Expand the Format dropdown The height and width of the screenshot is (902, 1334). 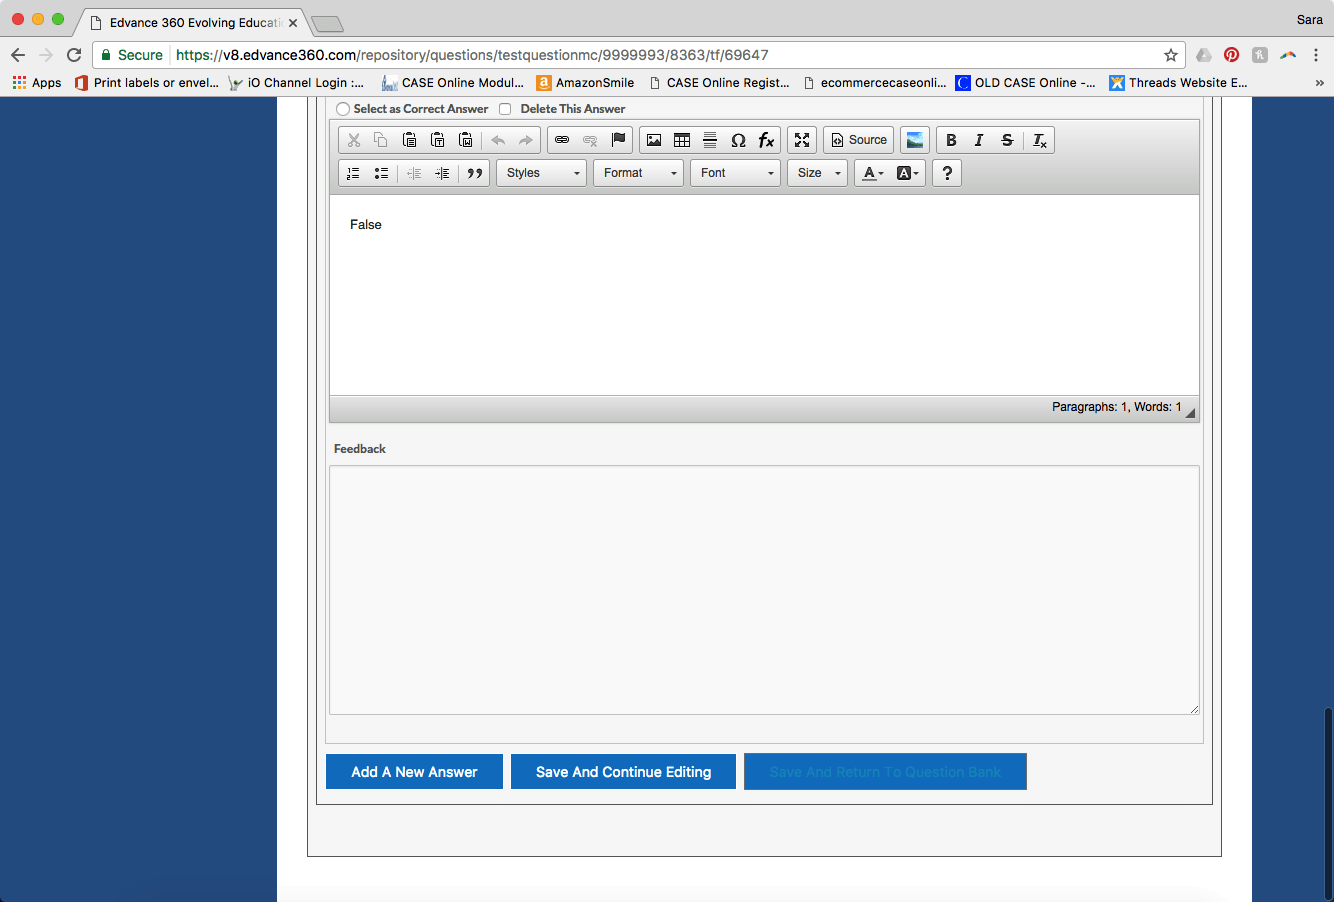(x=638, y=173)
